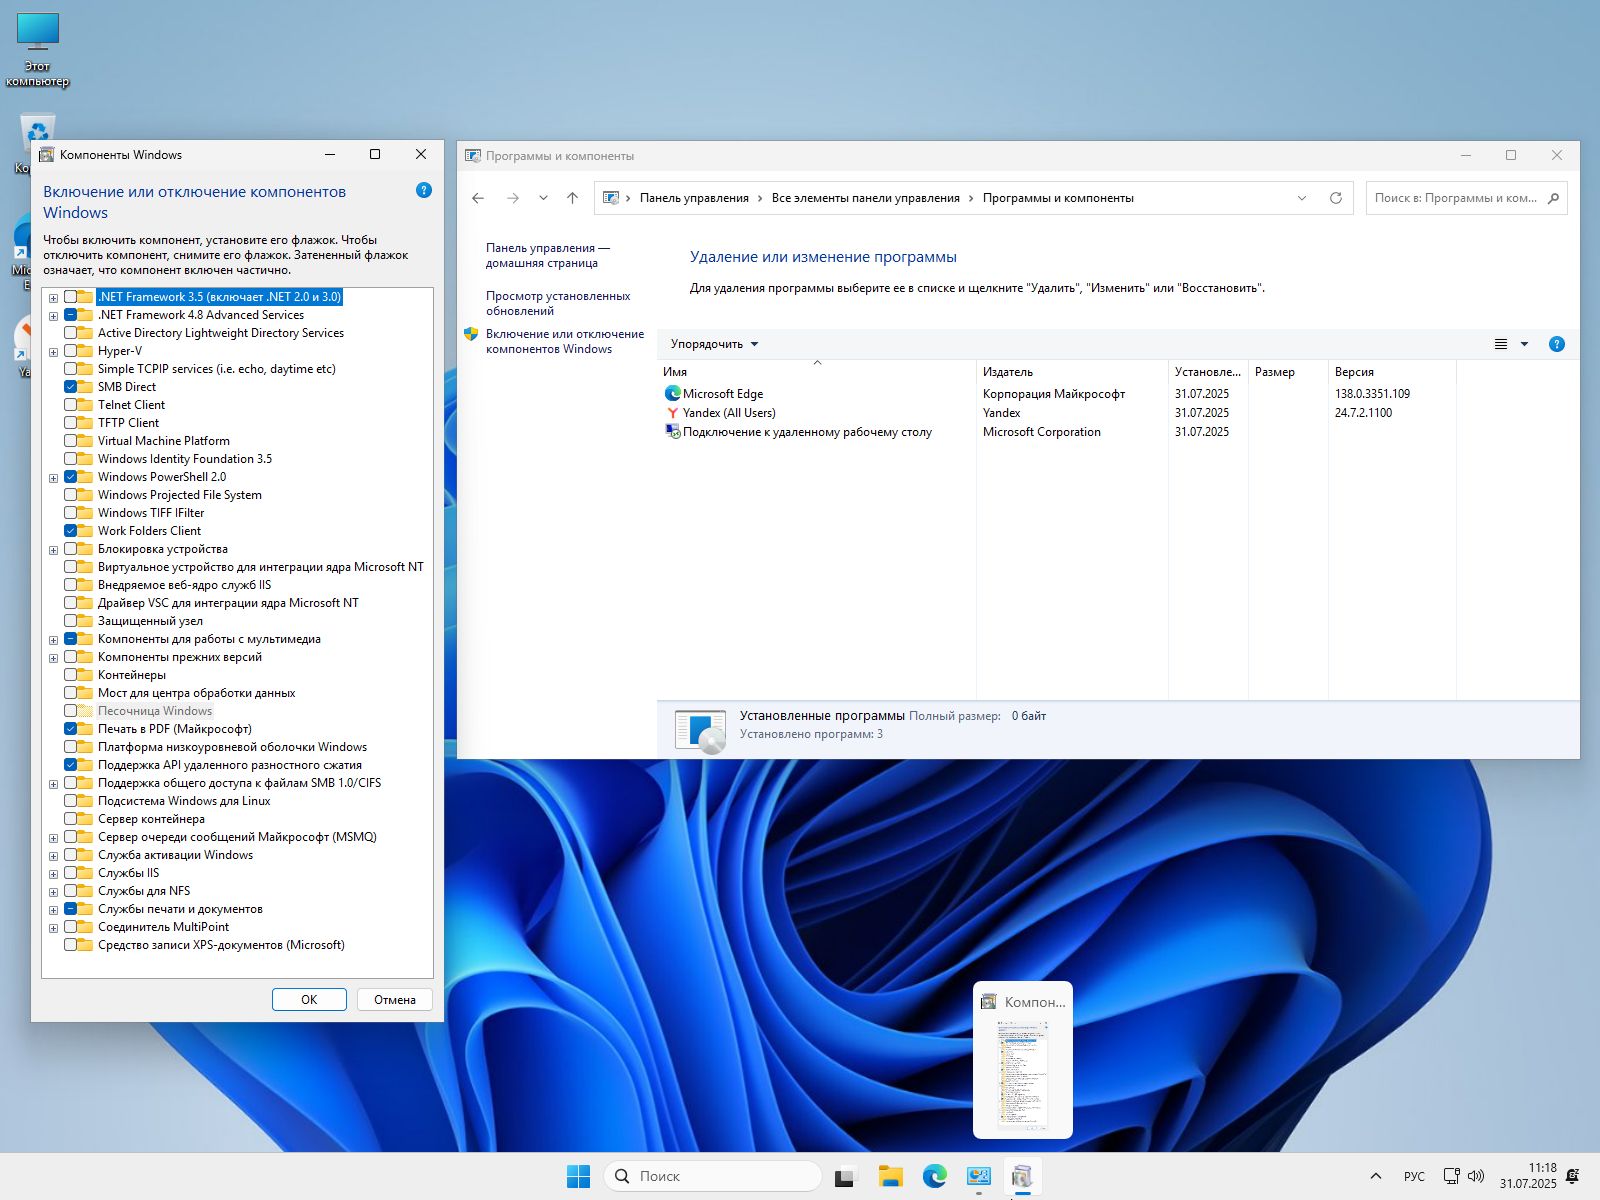Open the clock showing 11:18
This screenshot has height=1200, width=1600.
point(1528,1176)
